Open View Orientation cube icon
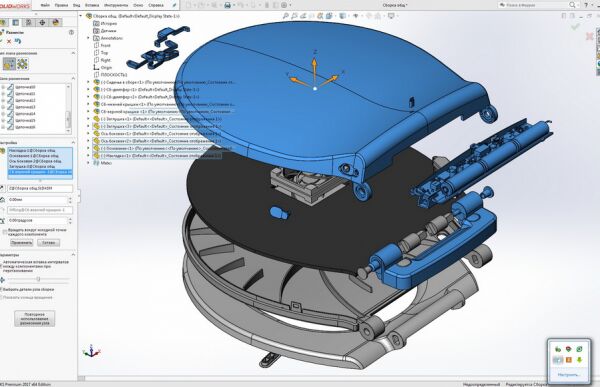 329,16
